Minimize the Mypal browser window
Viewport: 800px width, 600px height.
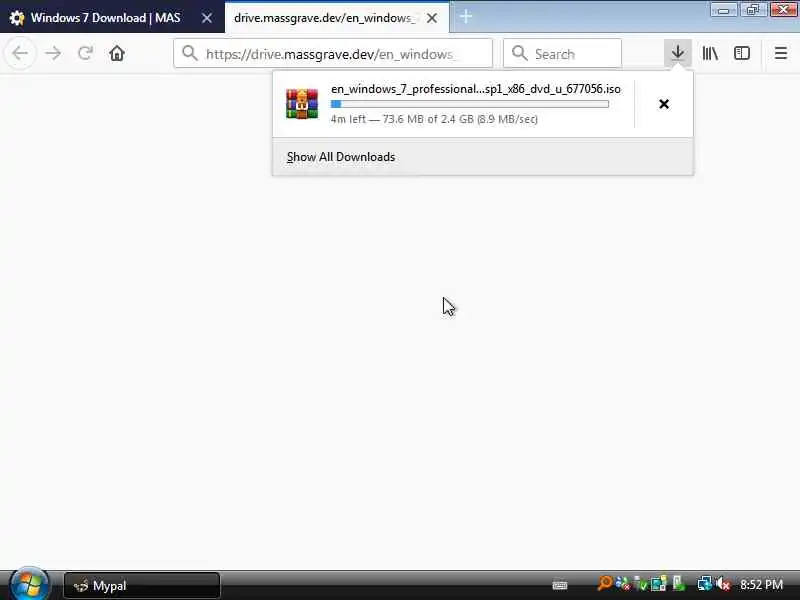(723, 9)
